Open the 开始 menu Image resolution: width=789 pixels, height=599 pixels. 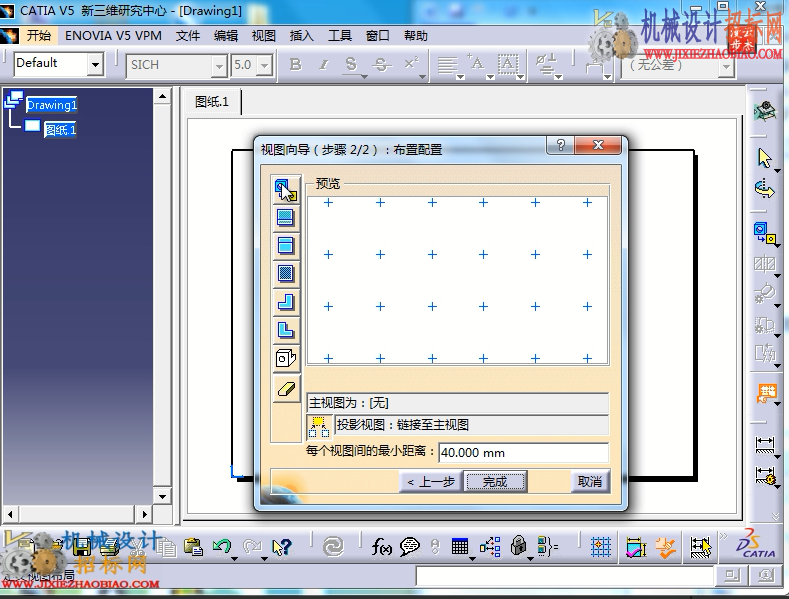pos(38,35)
